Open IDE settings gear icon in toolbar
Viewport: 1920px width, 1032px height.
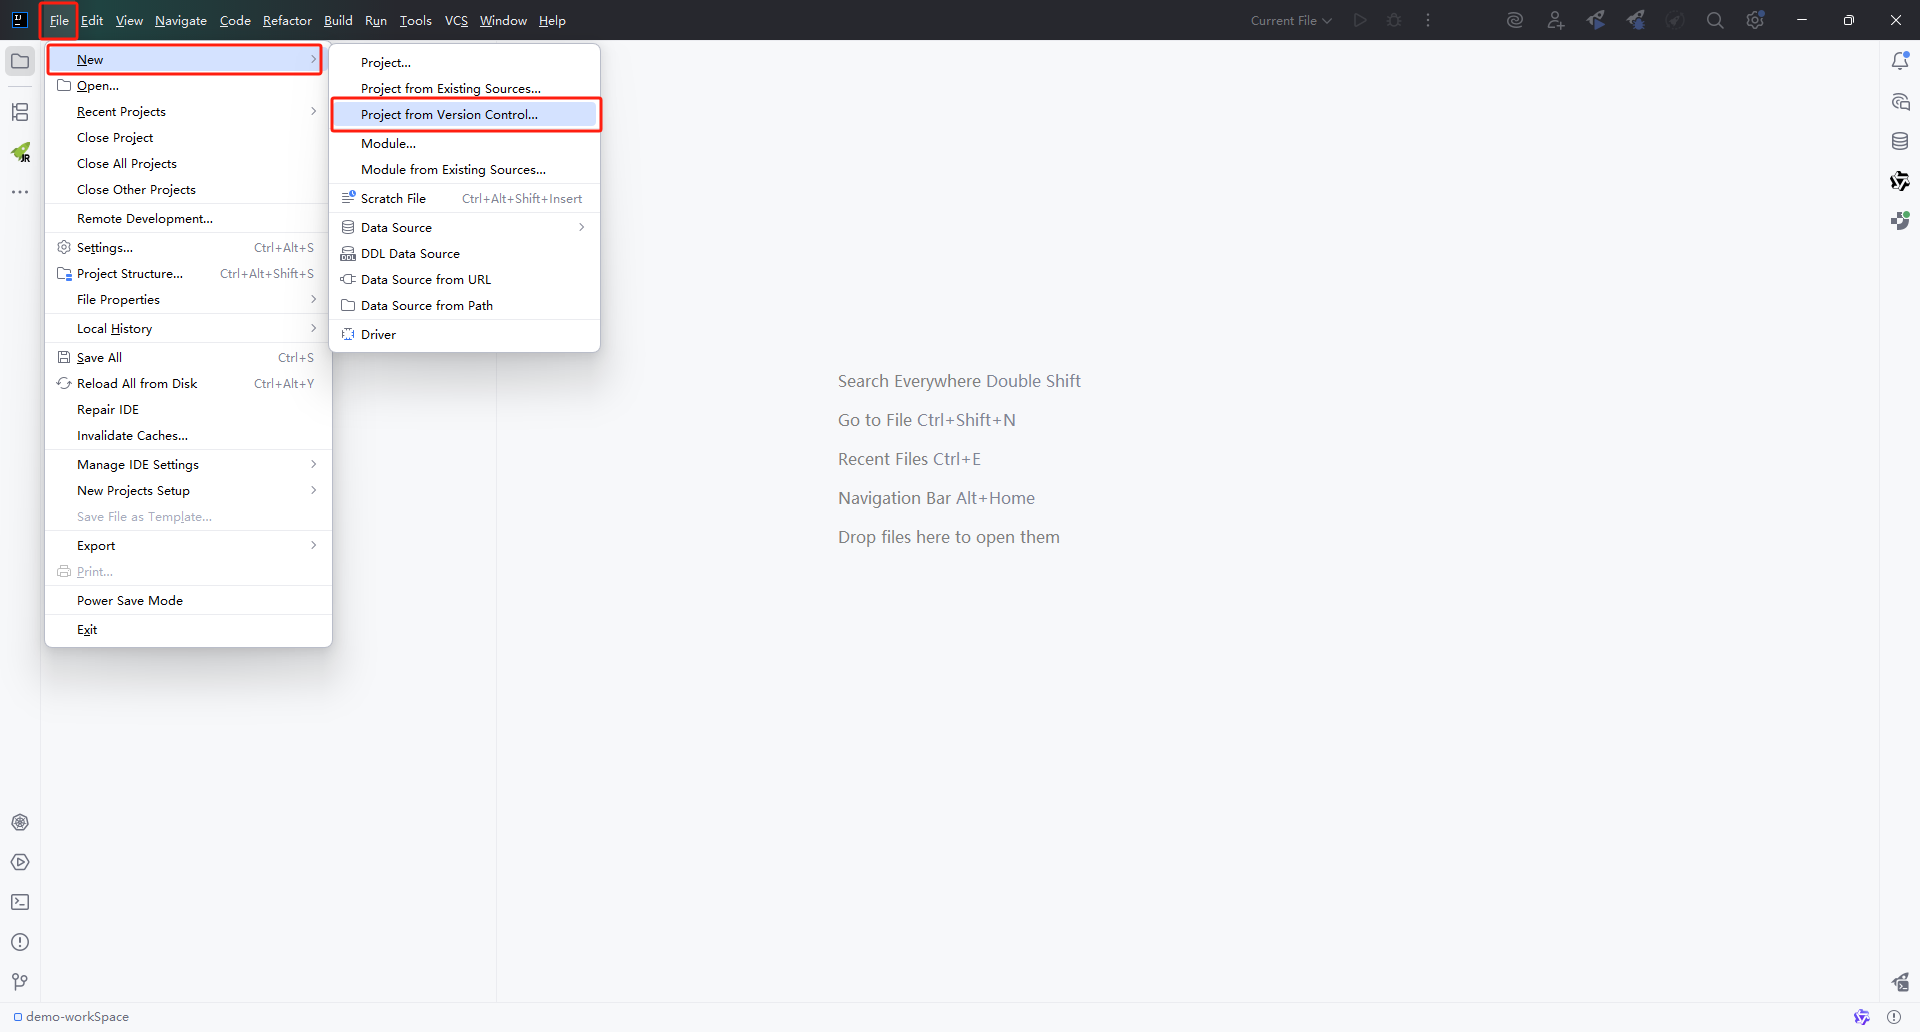1755,20
